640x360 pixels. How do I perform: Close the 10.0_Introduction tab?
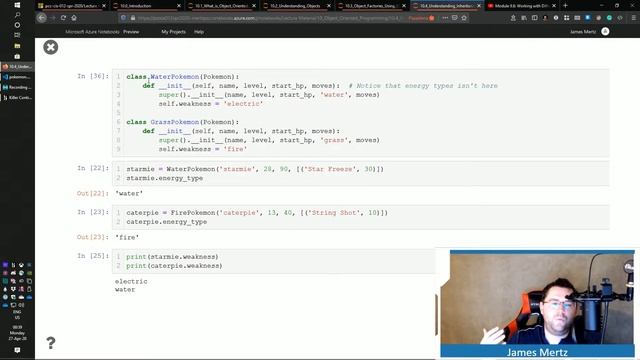pyautogui.click(x=179, y=6)
